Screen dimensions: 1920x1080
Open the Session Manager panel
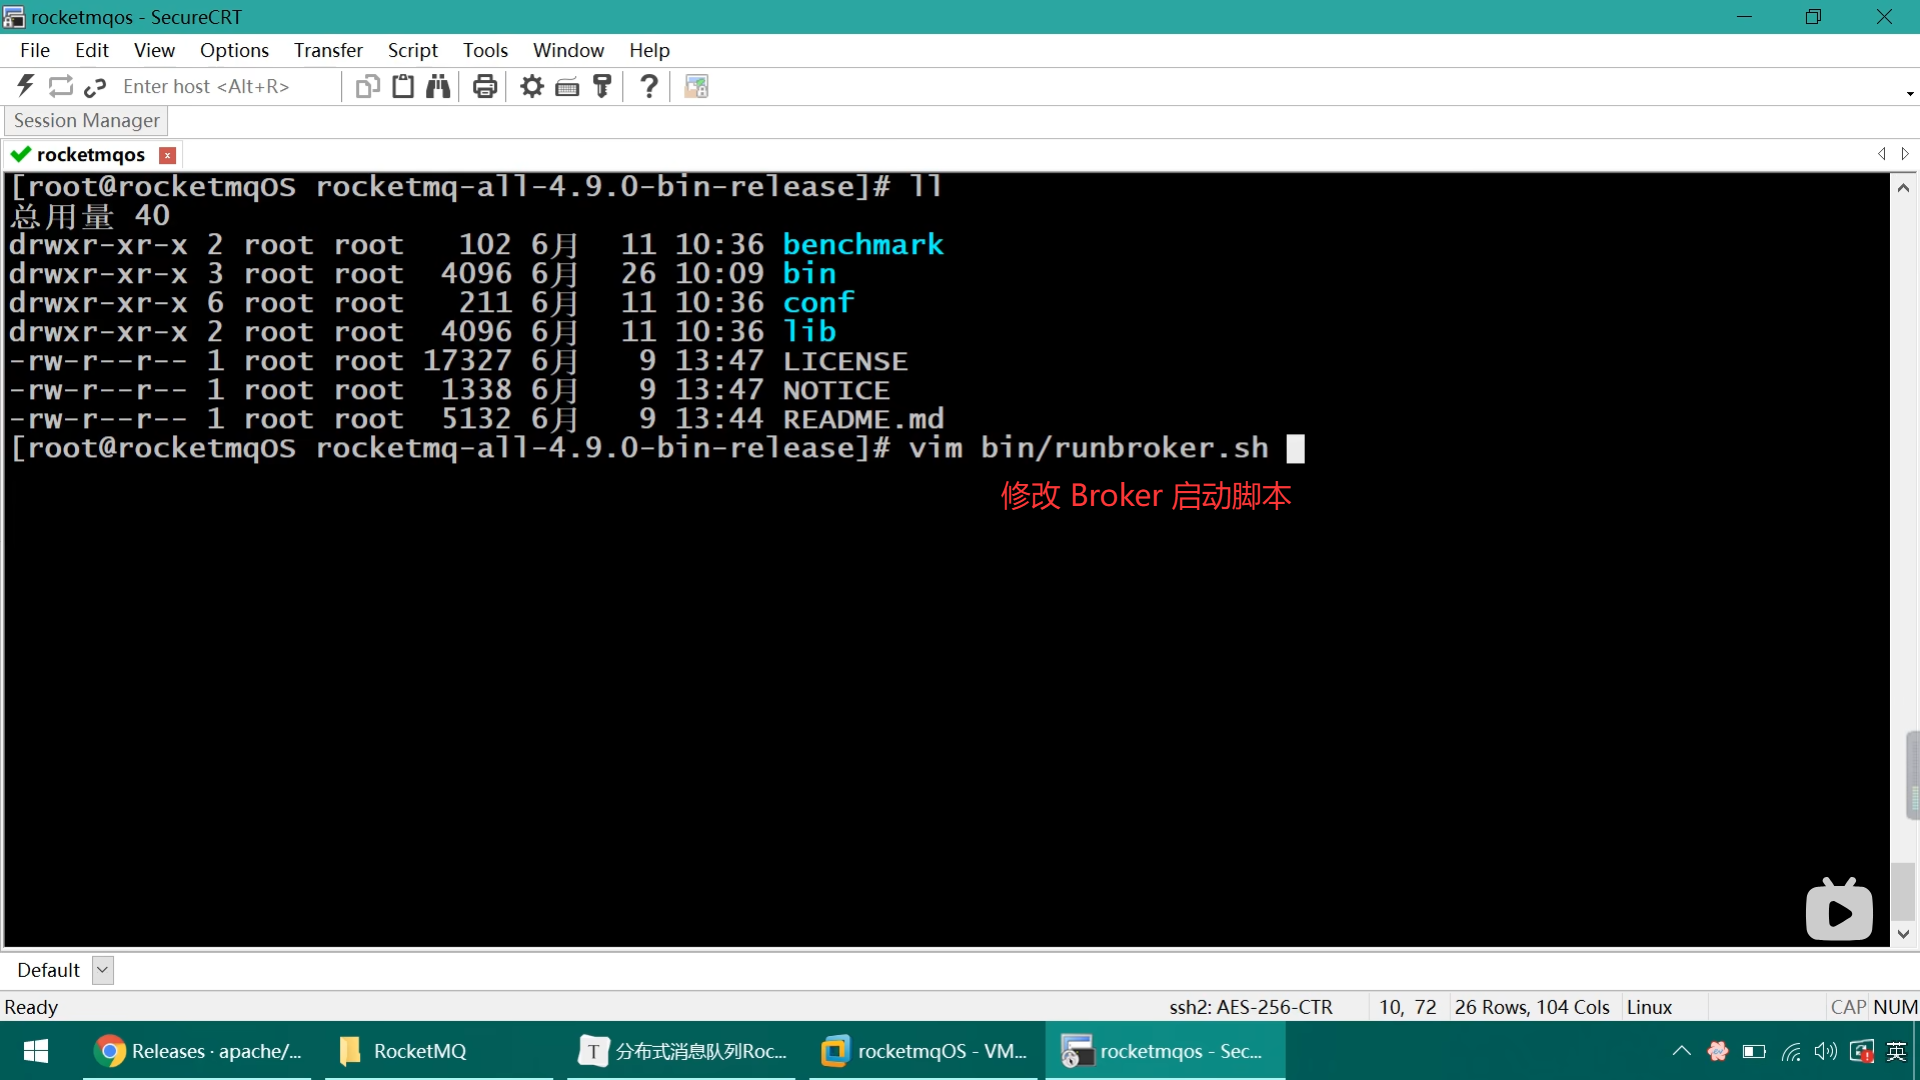tap(86, 120)
